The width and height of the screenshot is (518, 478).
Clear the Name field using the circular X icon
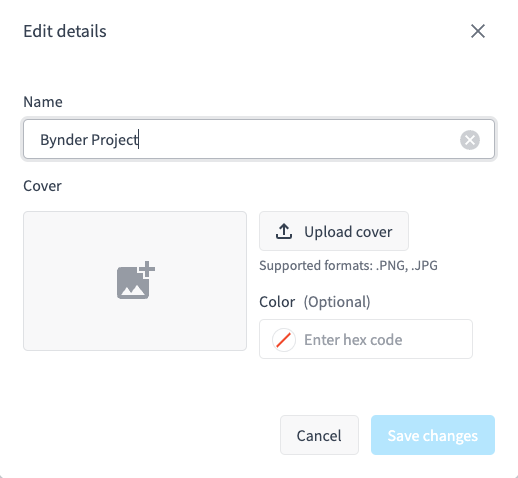470,140
